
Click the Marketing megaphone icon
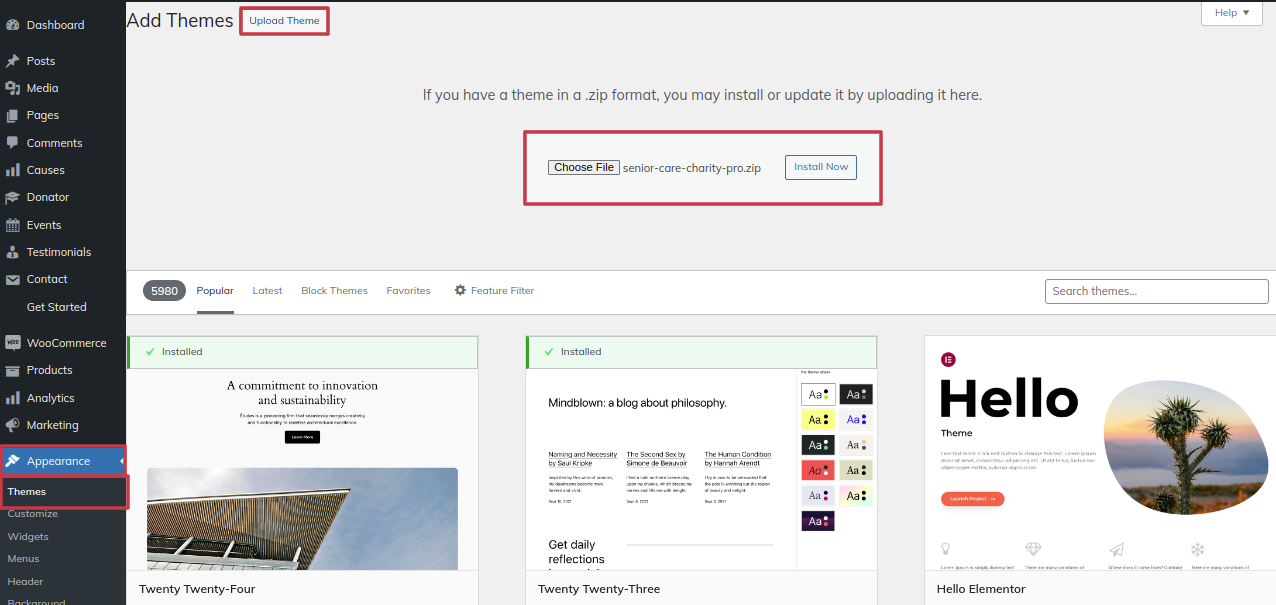click(13, 425)
